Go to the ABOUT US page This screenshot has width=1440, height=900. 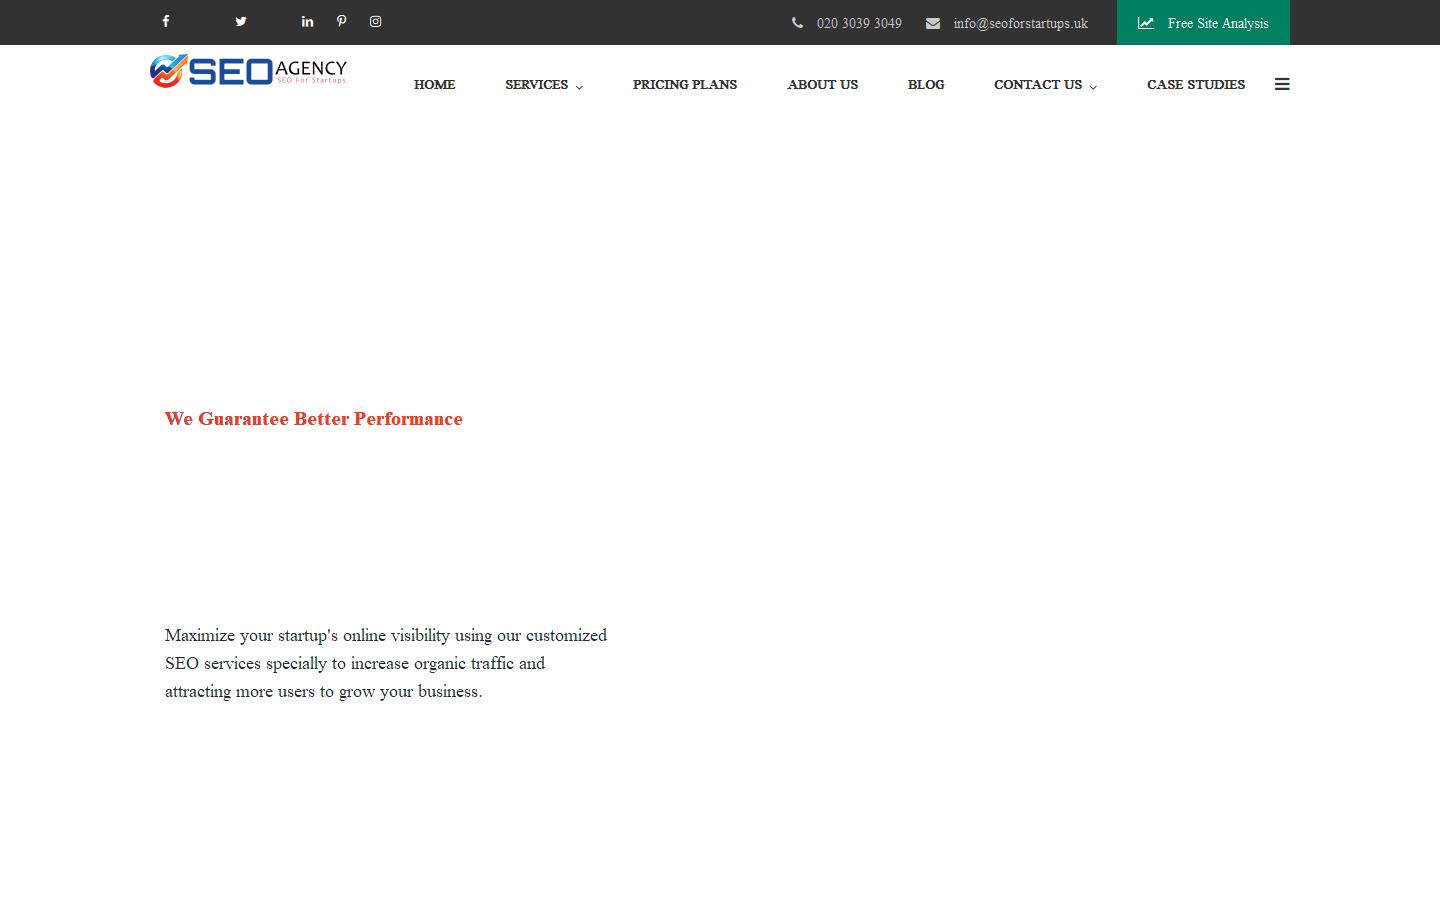[822, 85]
